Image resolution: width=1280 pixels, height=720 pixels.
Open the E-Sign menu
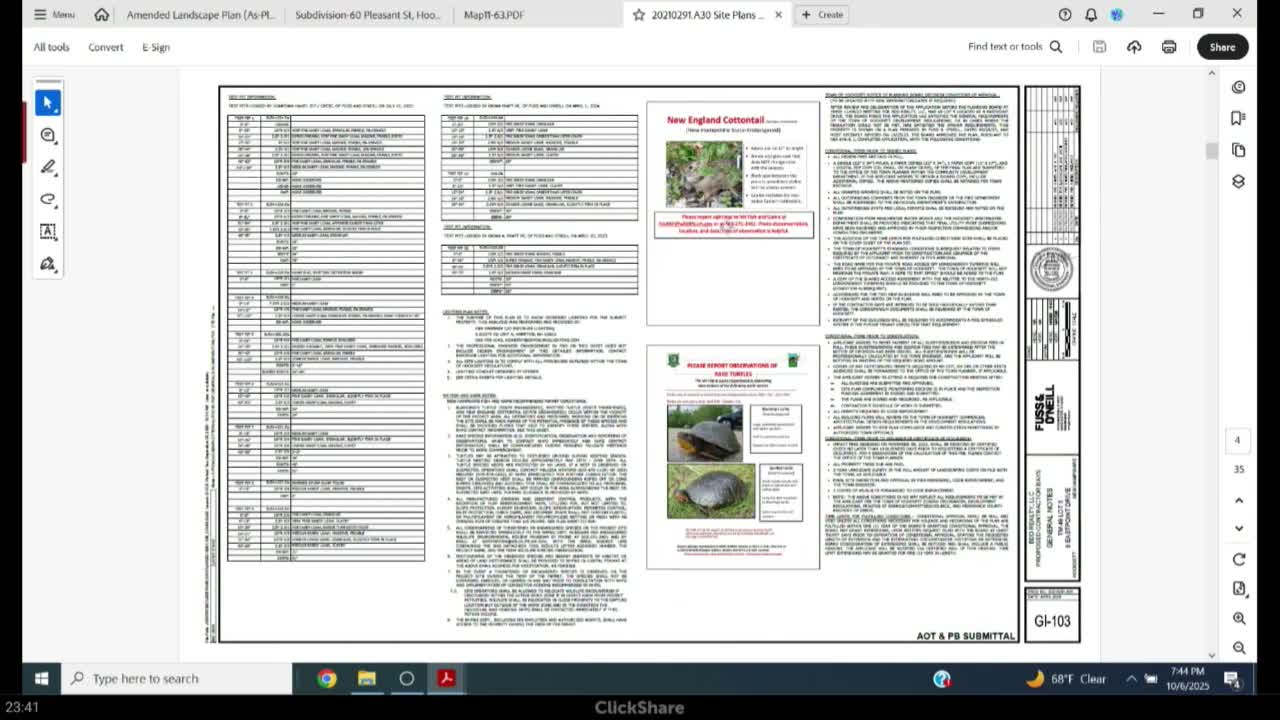[156, 47]
